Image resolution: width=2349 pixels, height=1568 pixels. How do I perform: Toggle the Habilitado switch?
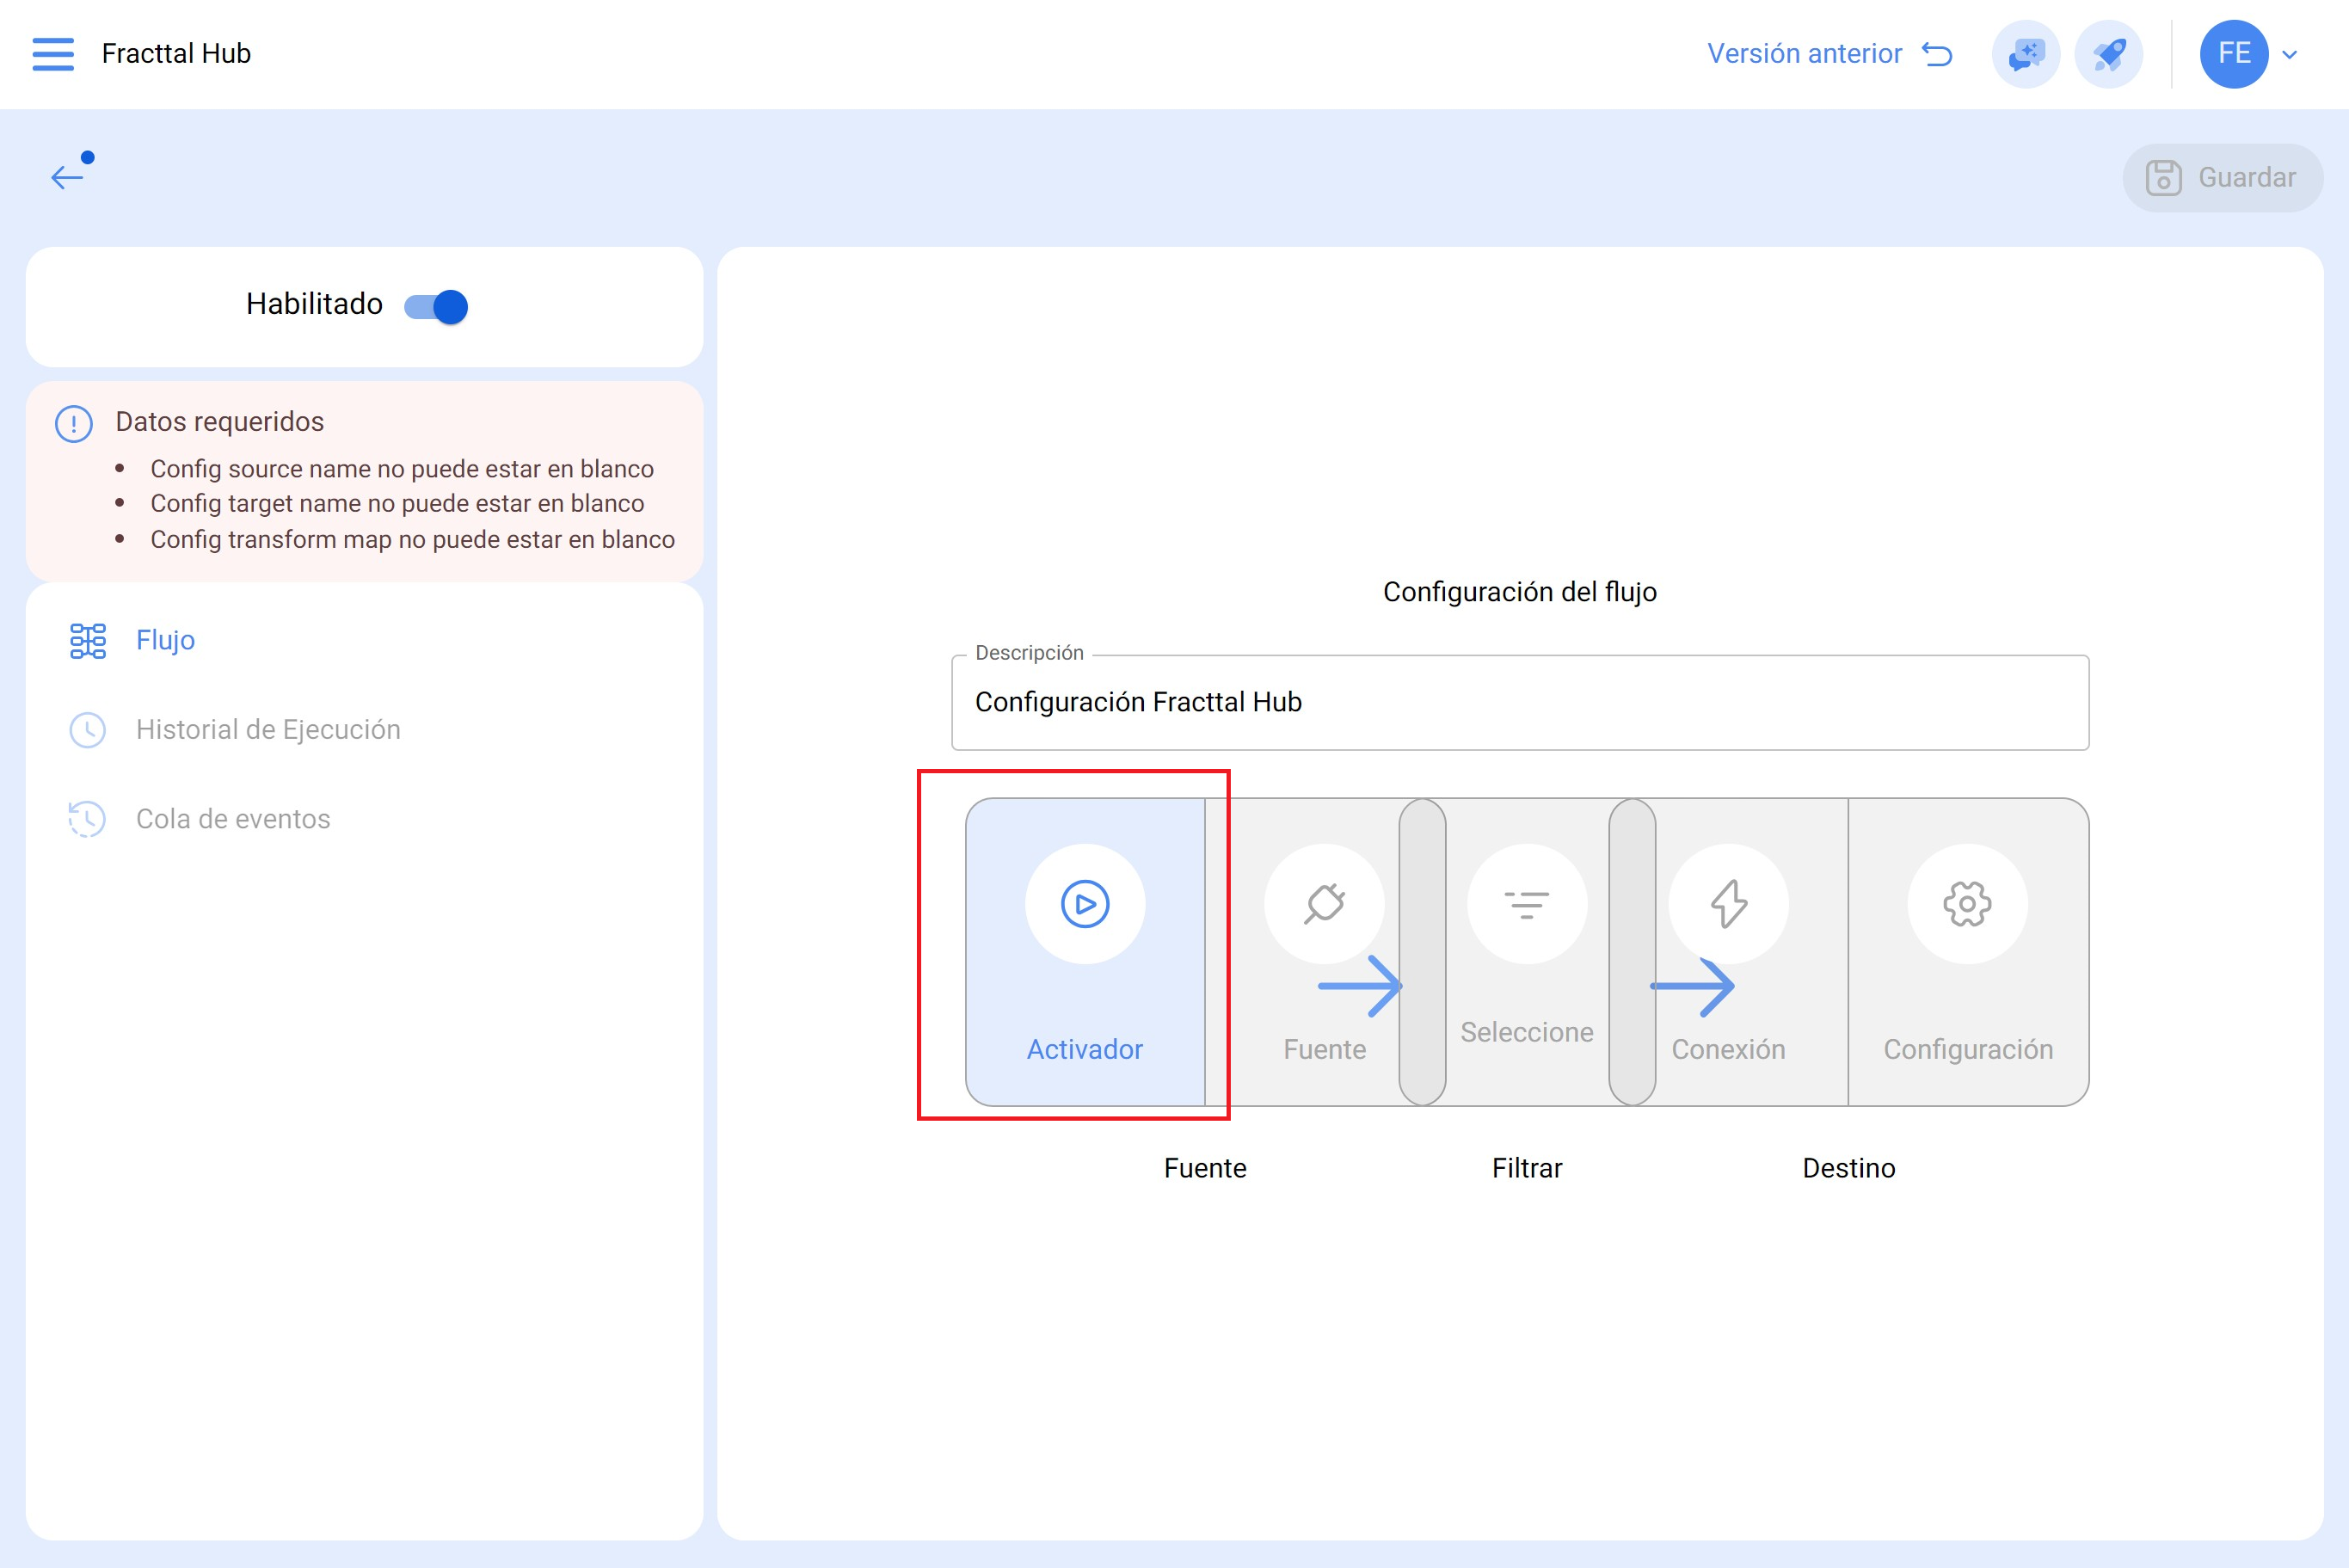coord(436,306)
